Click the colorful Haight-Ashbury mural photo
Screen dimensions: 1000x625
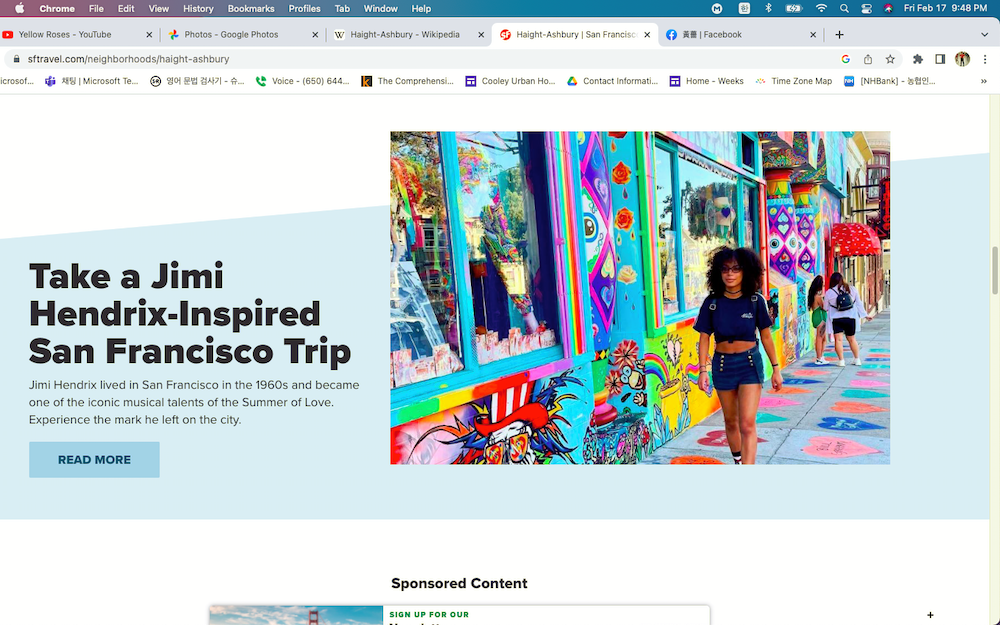(x=640, y=298)
